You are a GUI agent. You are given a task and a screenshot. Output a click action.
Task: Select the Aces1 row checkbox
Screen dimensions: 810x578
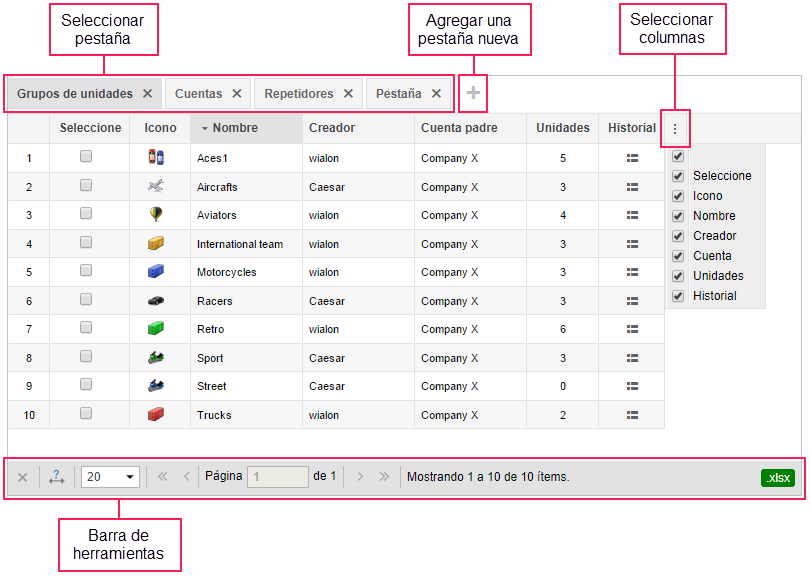(x=86, y=156)
